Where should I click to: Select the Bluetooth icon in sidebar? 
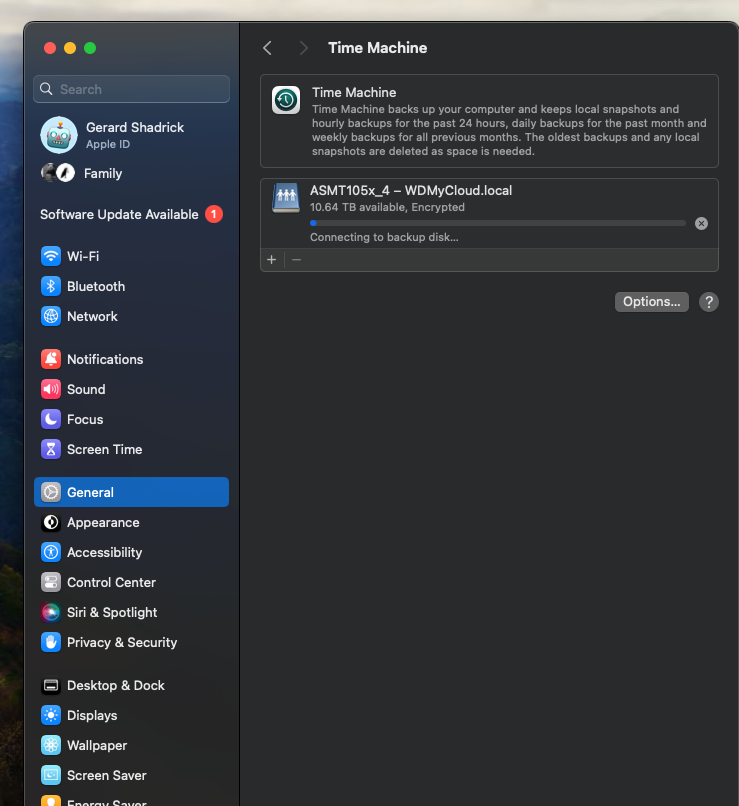coord(51,286)
